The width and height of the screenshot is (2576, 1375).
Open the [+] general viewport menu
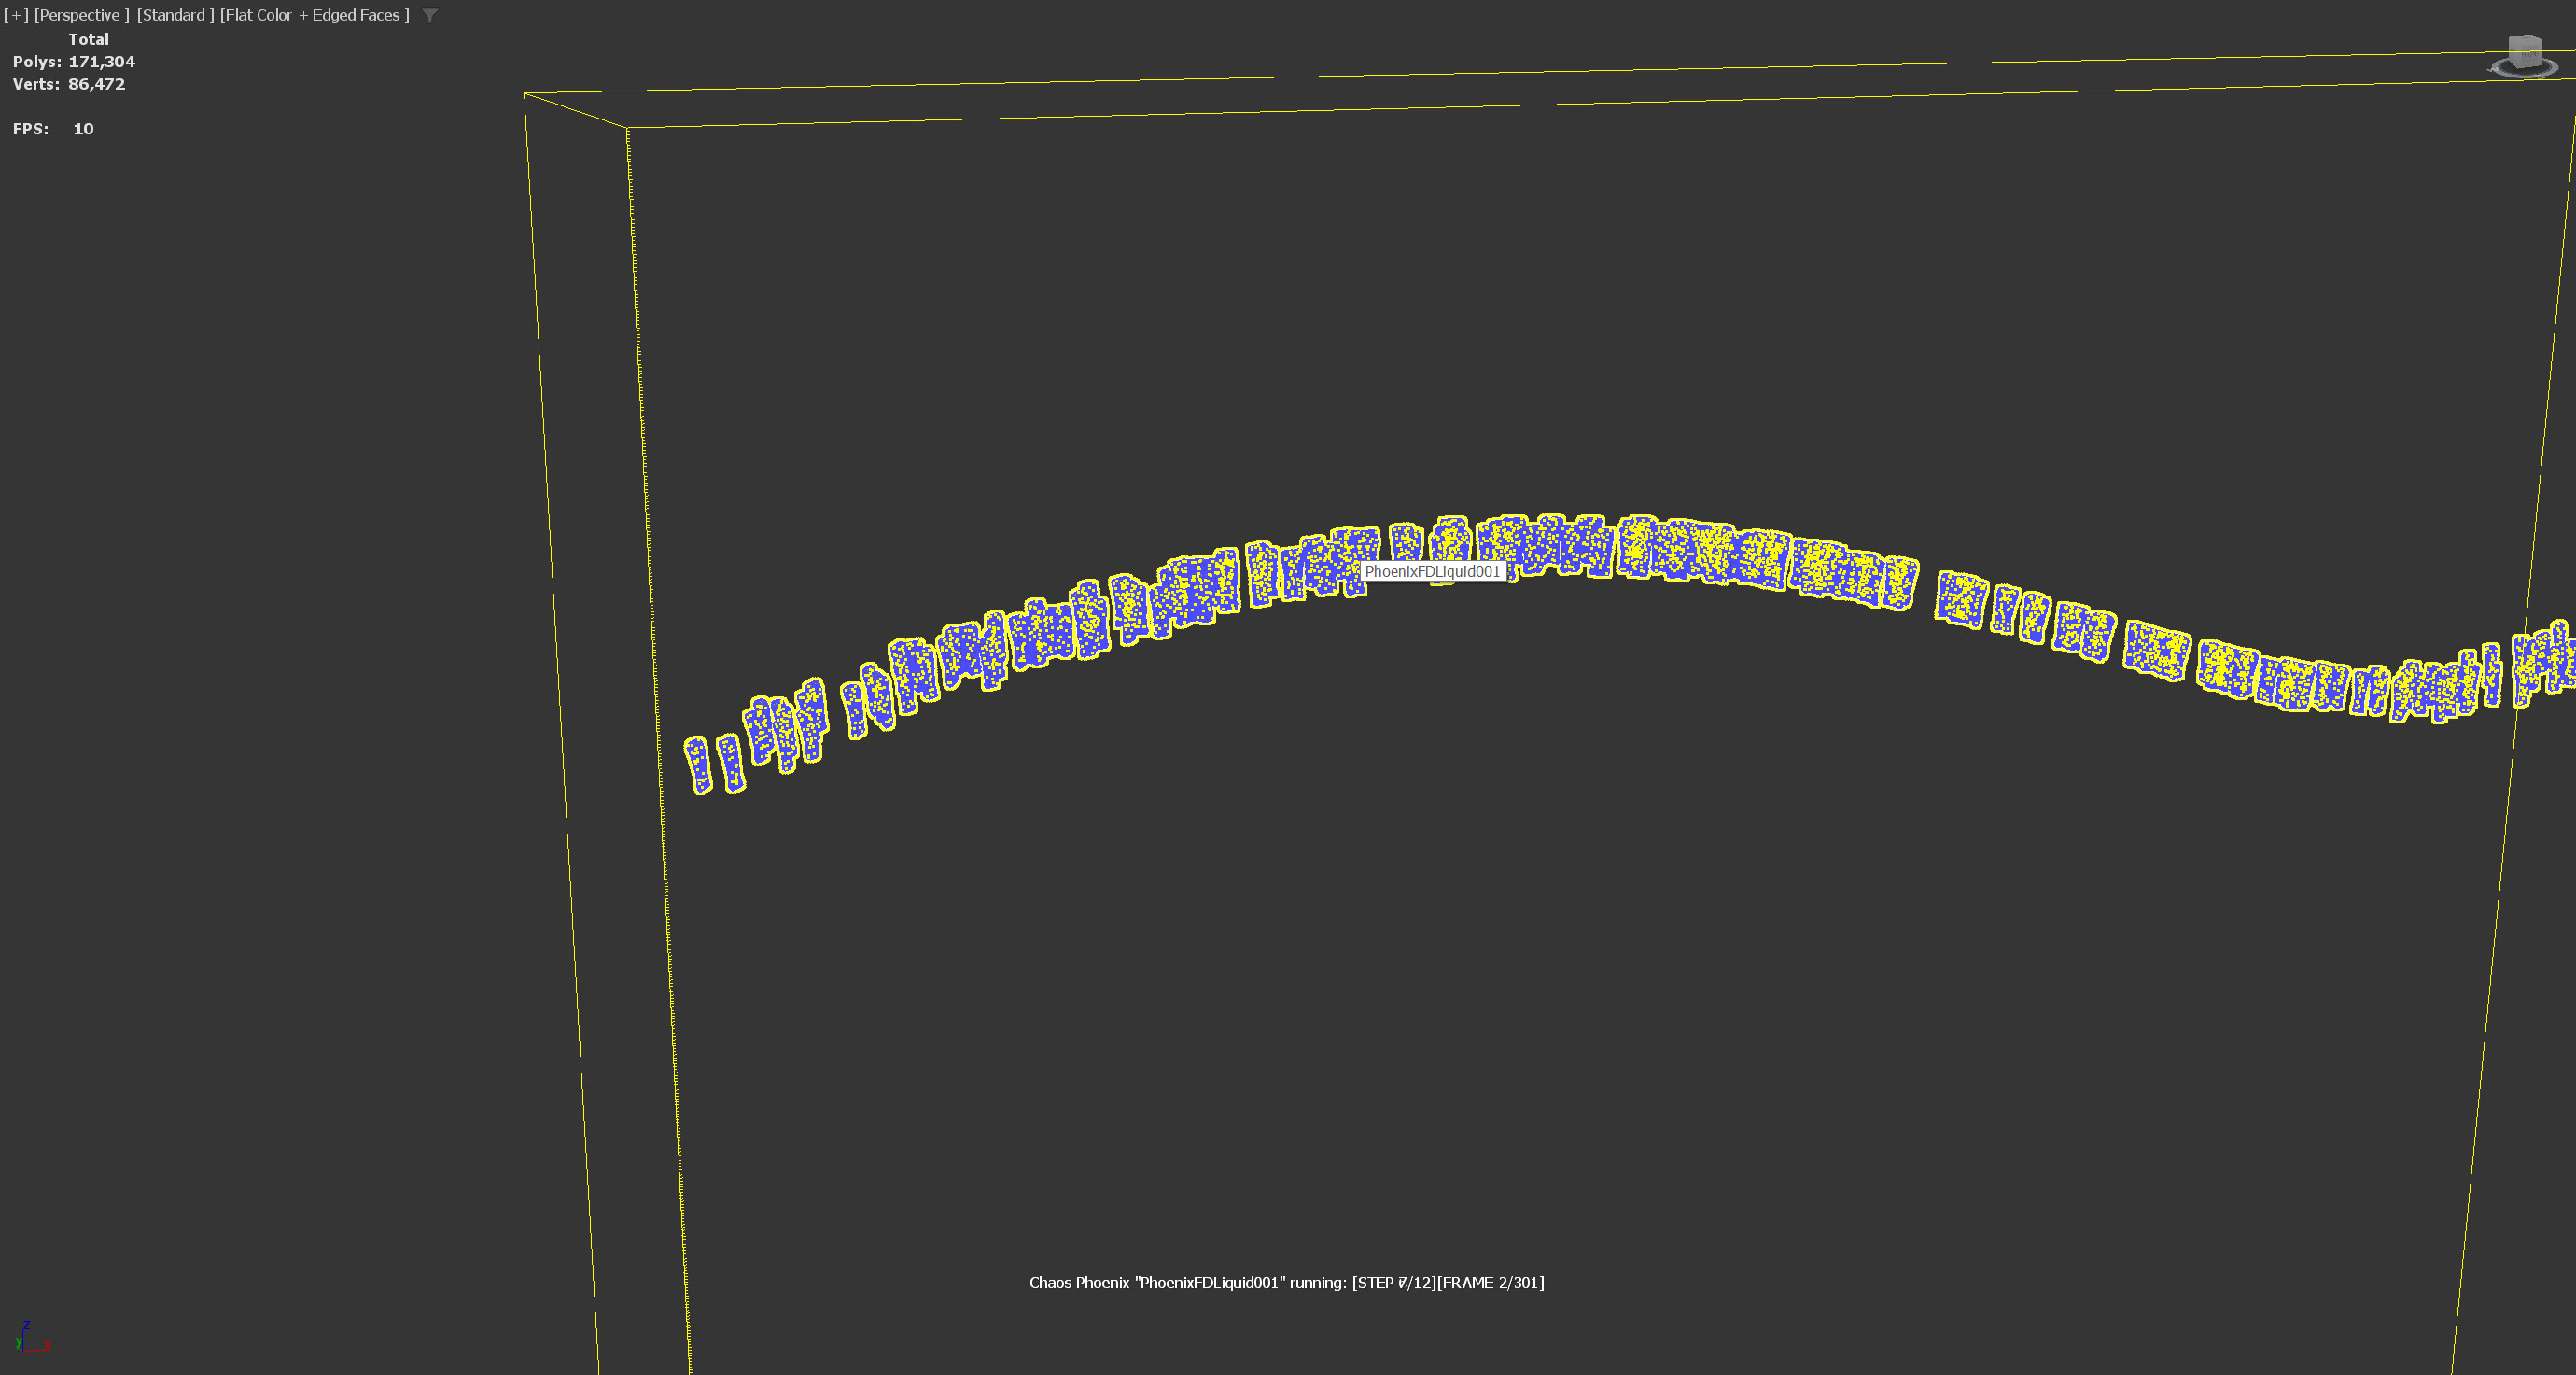pos(16,15)
